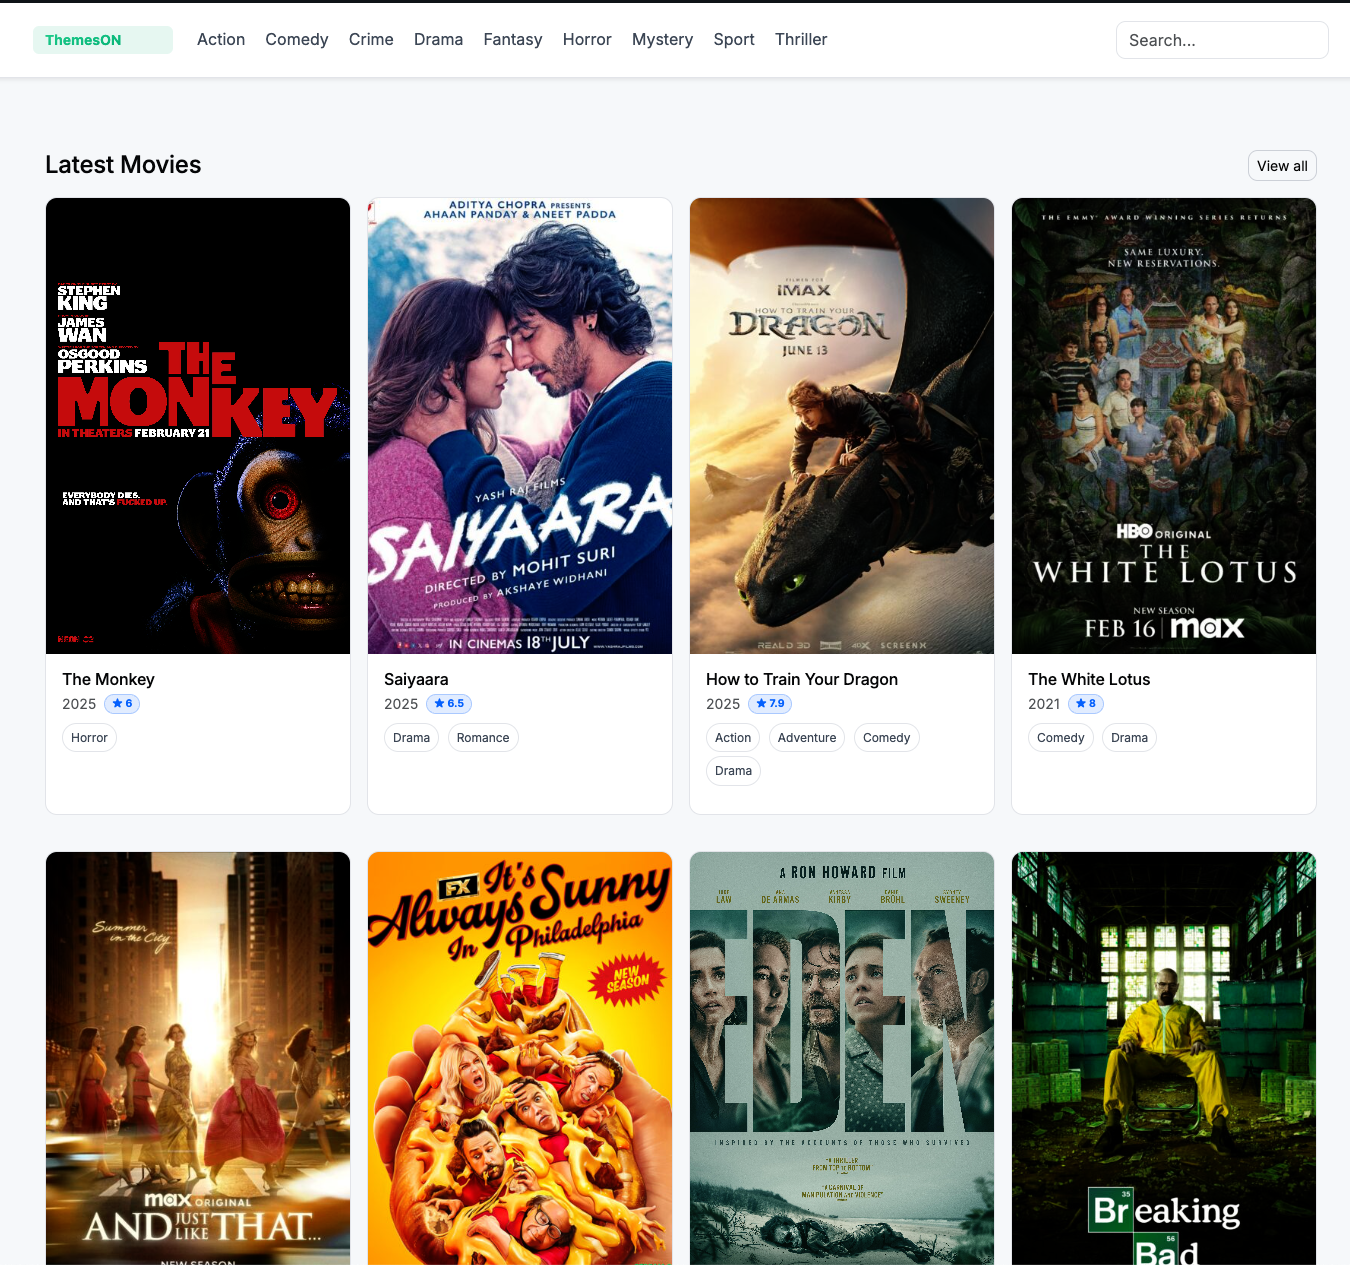1350x1265 pixels.
Task: Select Drama tag under How to Train Your Dragon
Action: click(x=733, y=771)
